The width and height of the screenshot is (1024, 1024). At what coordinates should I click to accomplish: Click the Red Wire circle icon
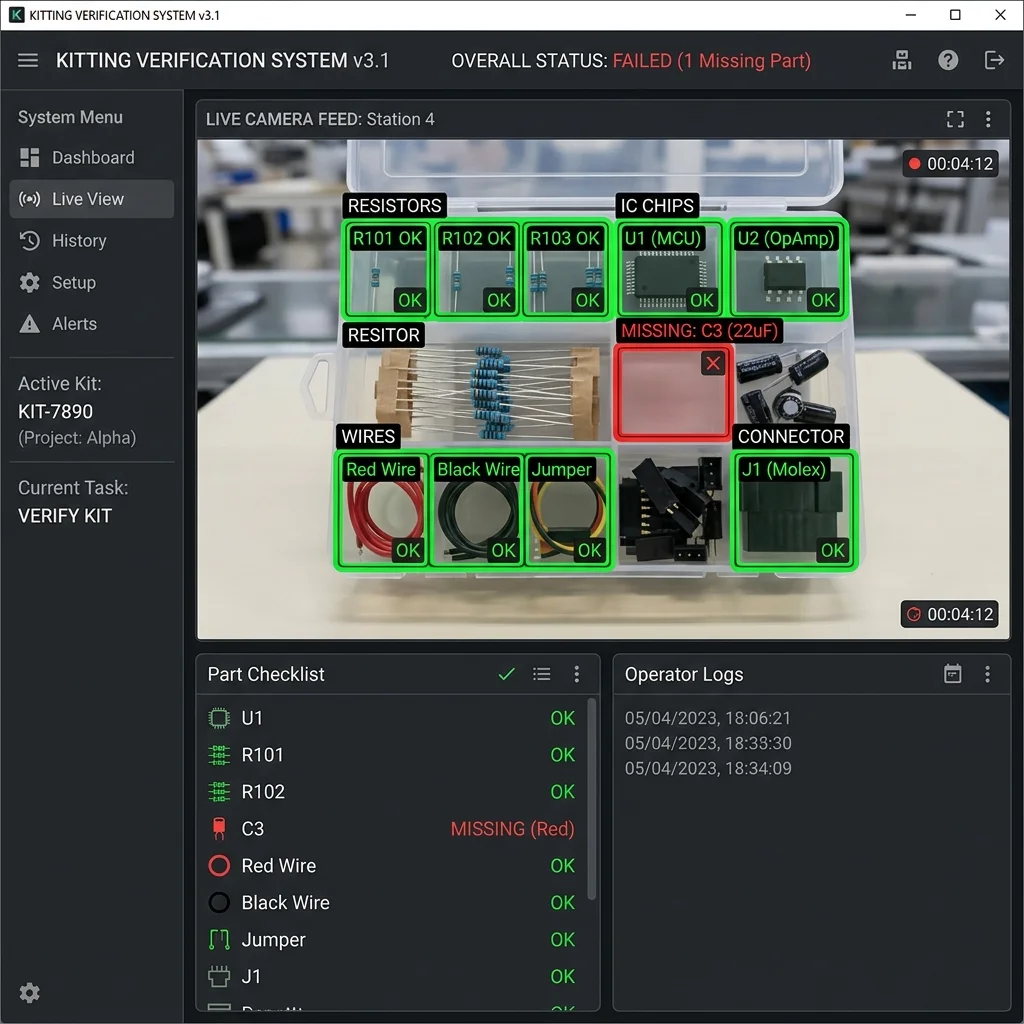(219, 865)
